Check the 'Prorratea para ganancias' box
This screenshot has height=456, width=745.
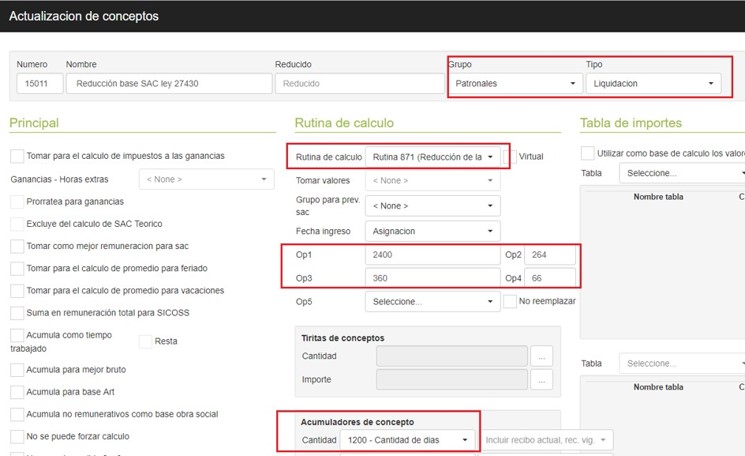(x=17, y=202)
